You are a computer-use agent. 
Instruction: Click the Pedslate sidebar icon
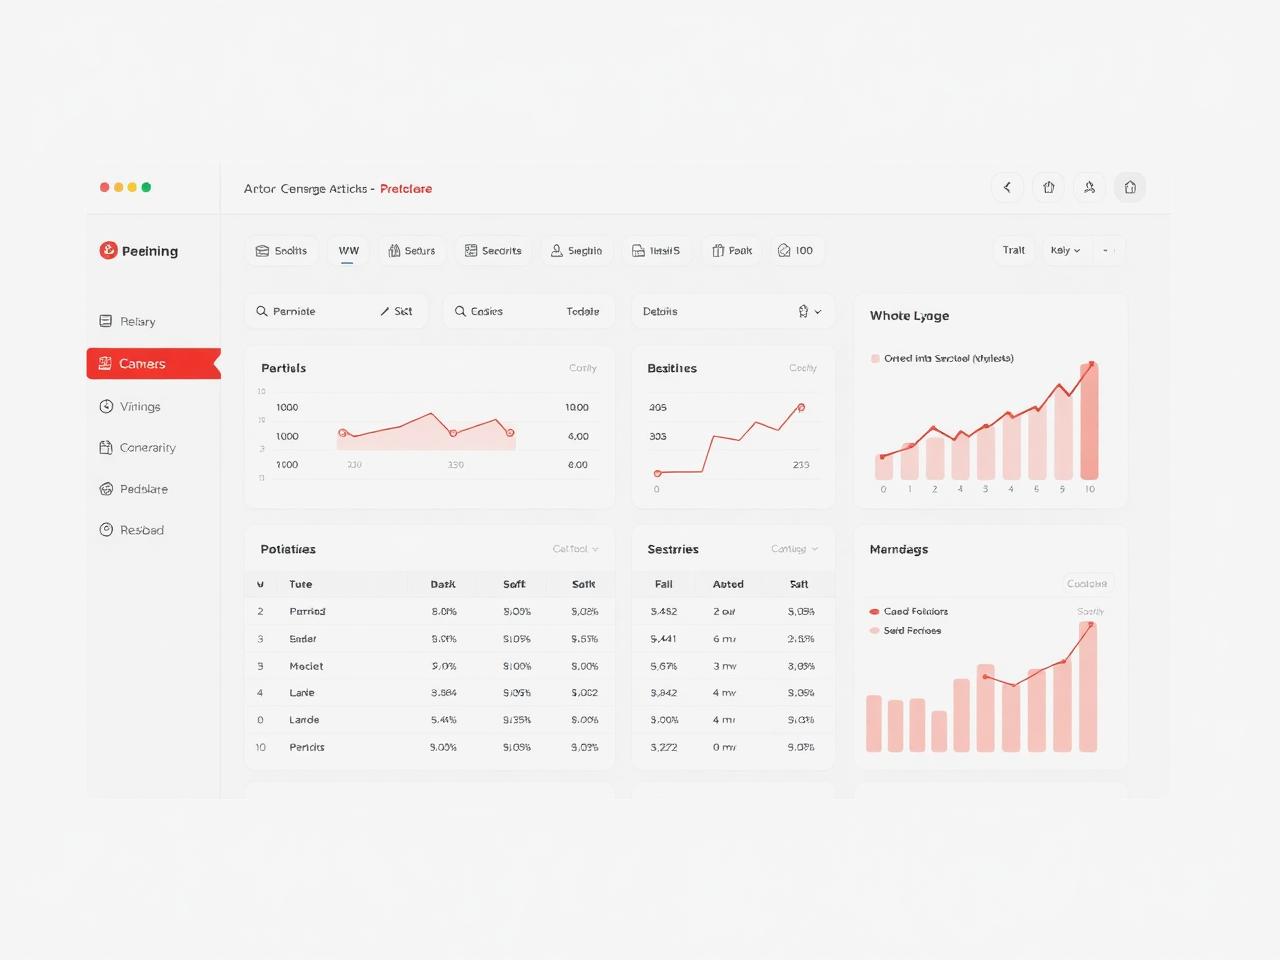pyautogui.click(x=106, y=489)
